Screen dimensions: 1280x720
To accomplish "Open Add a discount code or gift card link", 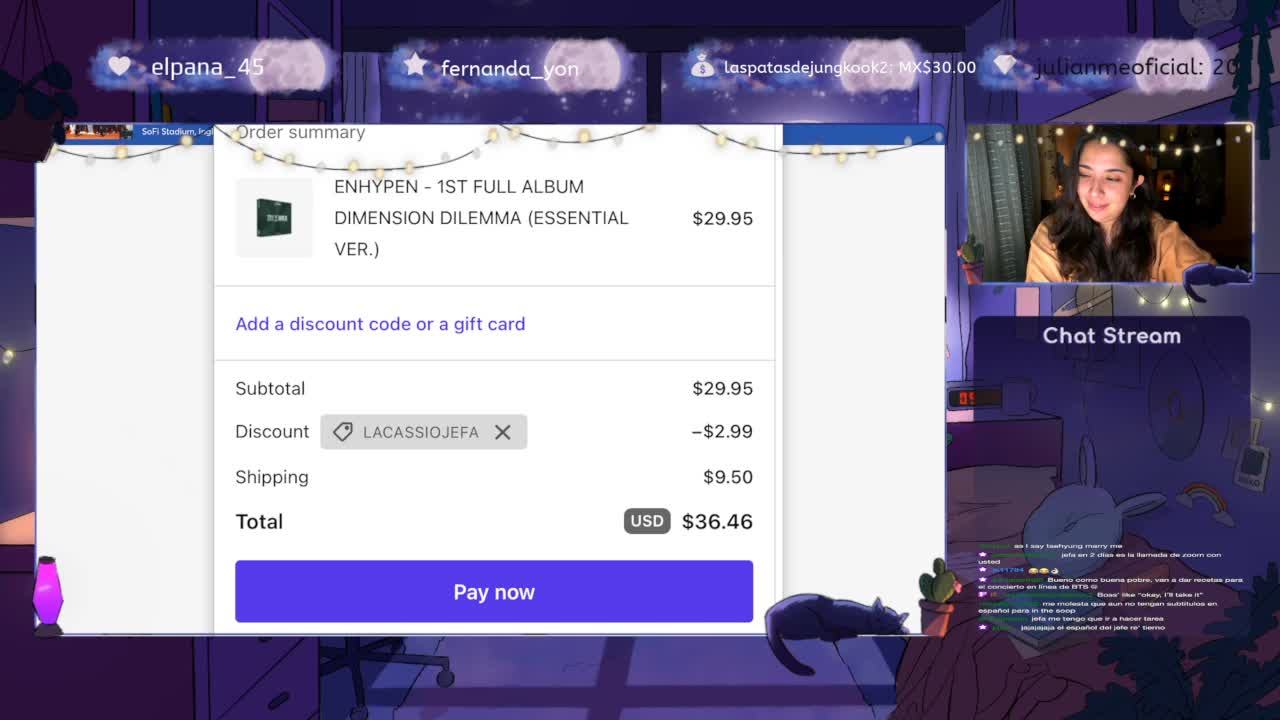I will click(380, 324).
